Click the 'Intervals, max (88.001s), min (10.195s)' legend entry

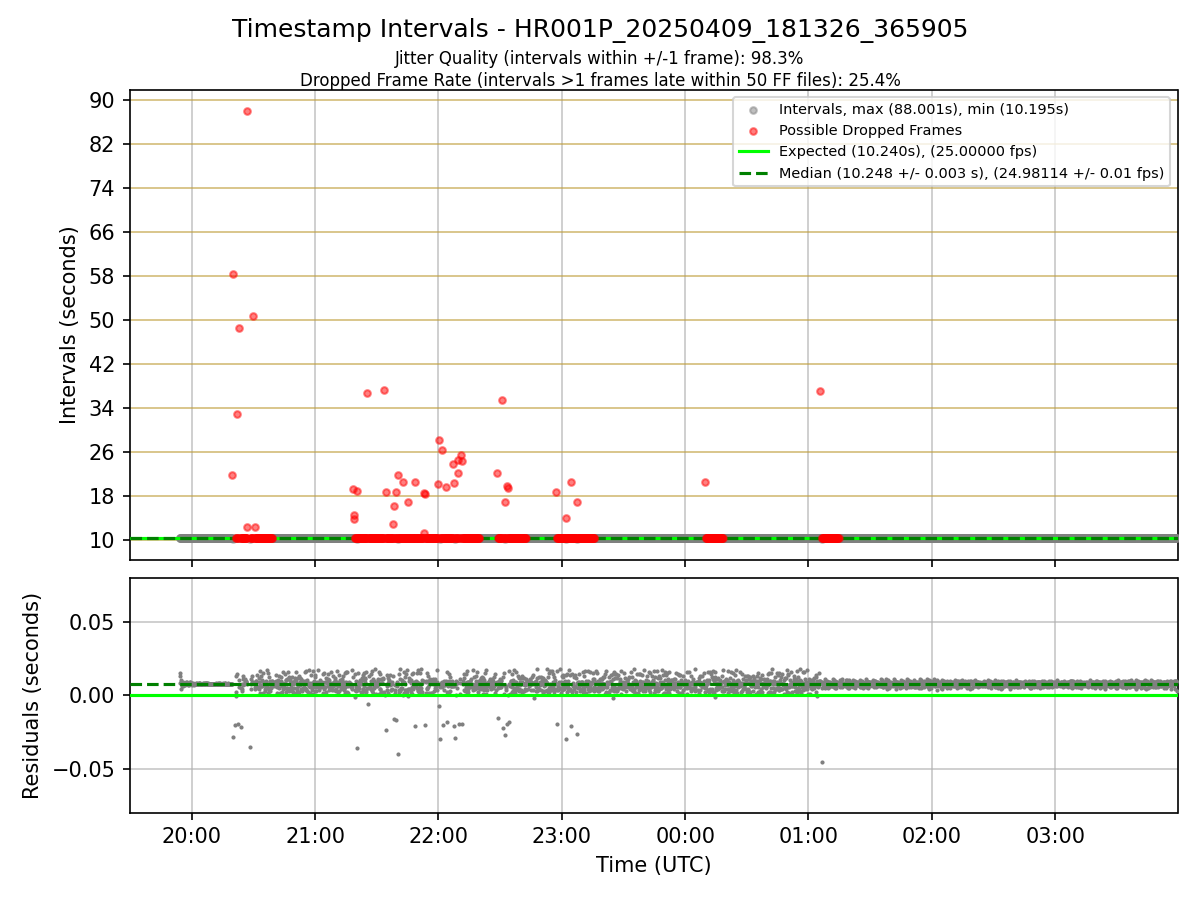[x=924, y=109]
